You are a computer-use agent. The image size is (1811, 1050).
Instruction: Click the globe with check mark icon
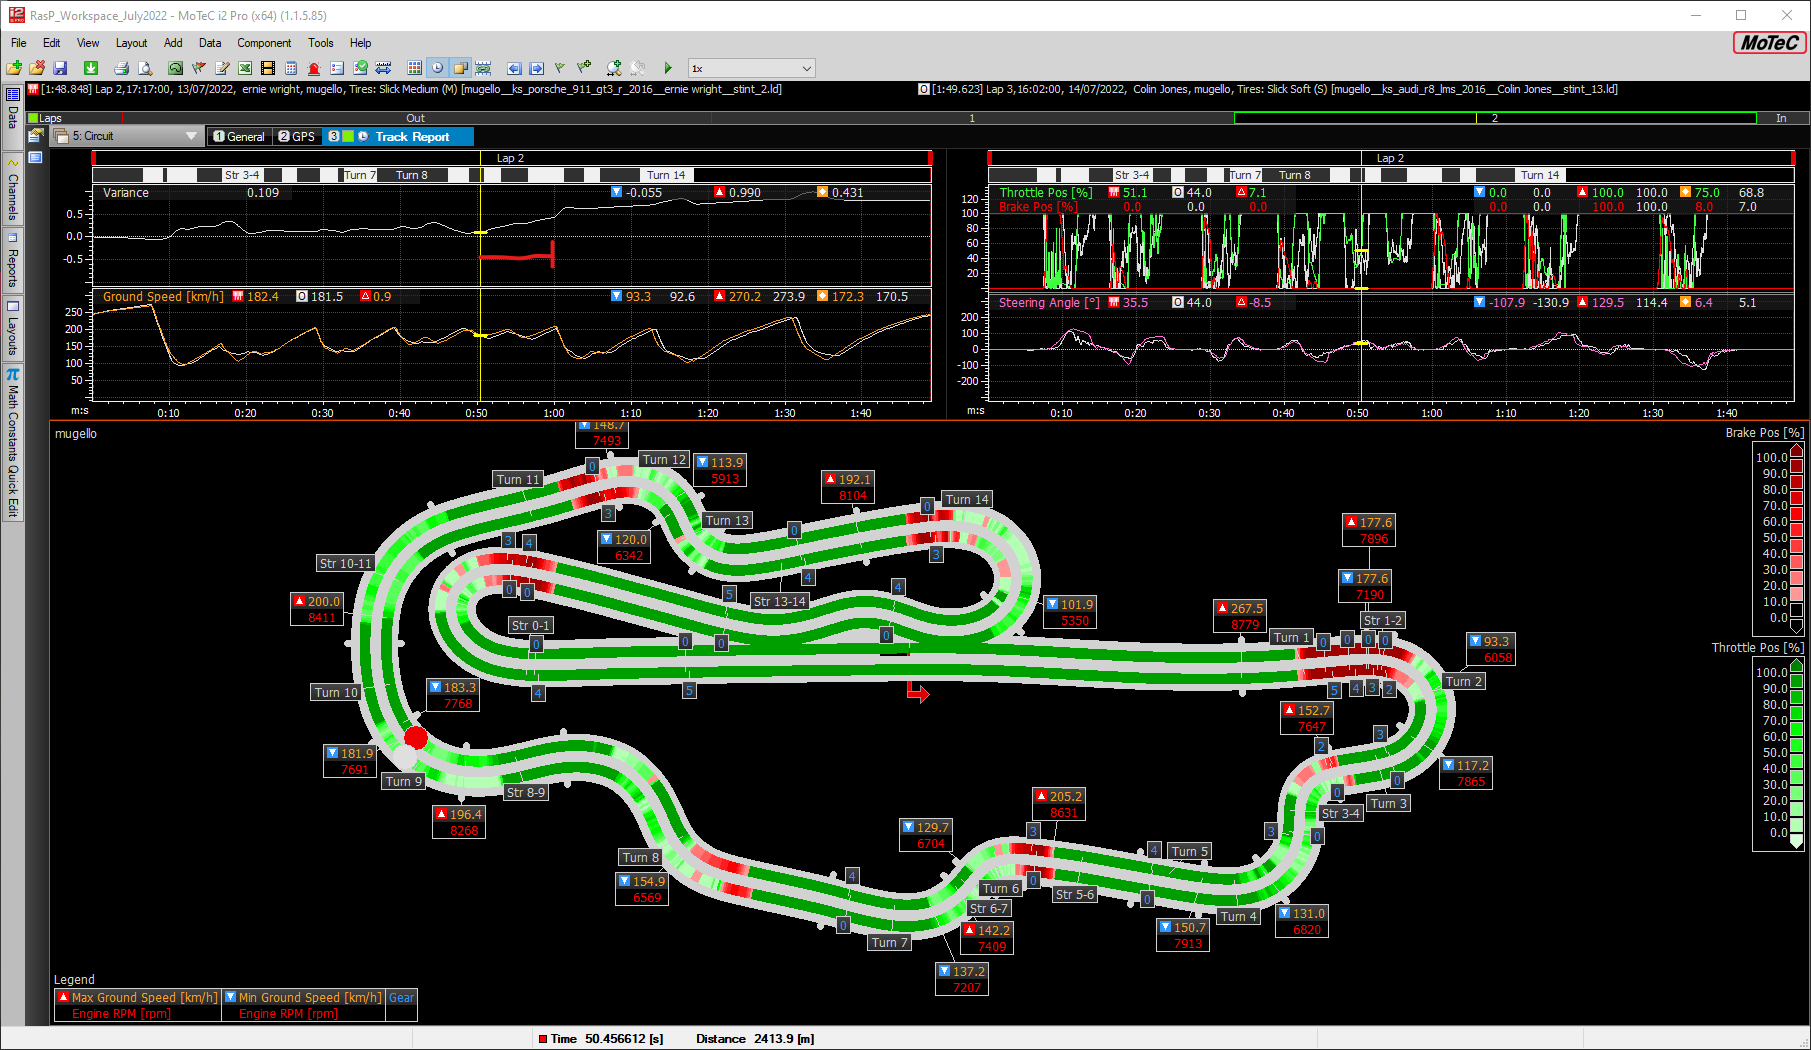(x=360, y=68)
